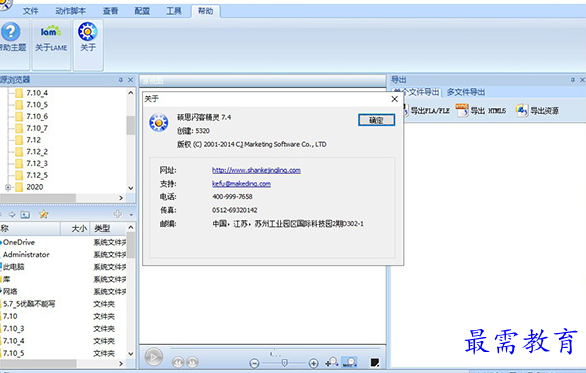
Task: Click the add plus icon in file panel toolbar
Action: tap(118, 214)
